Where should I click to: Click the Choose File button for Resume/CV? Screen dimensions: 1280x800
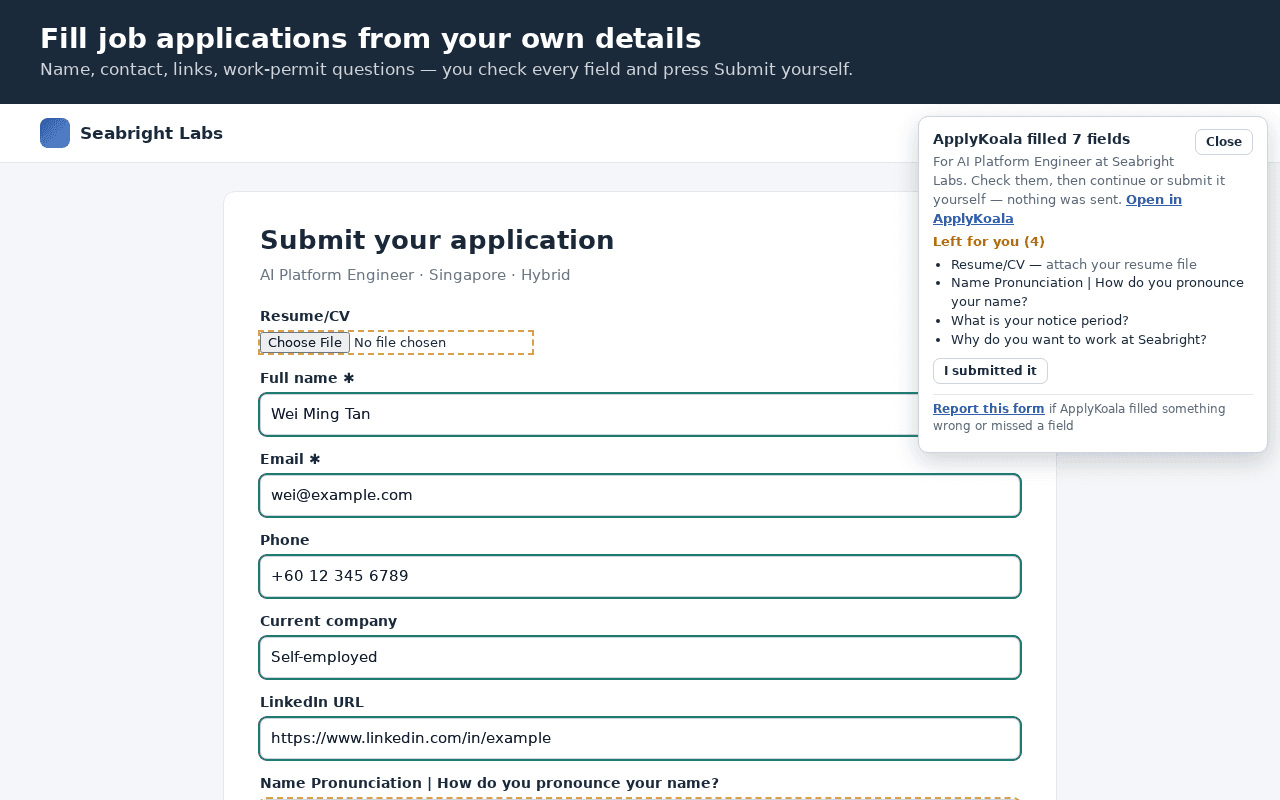point(305,343)
